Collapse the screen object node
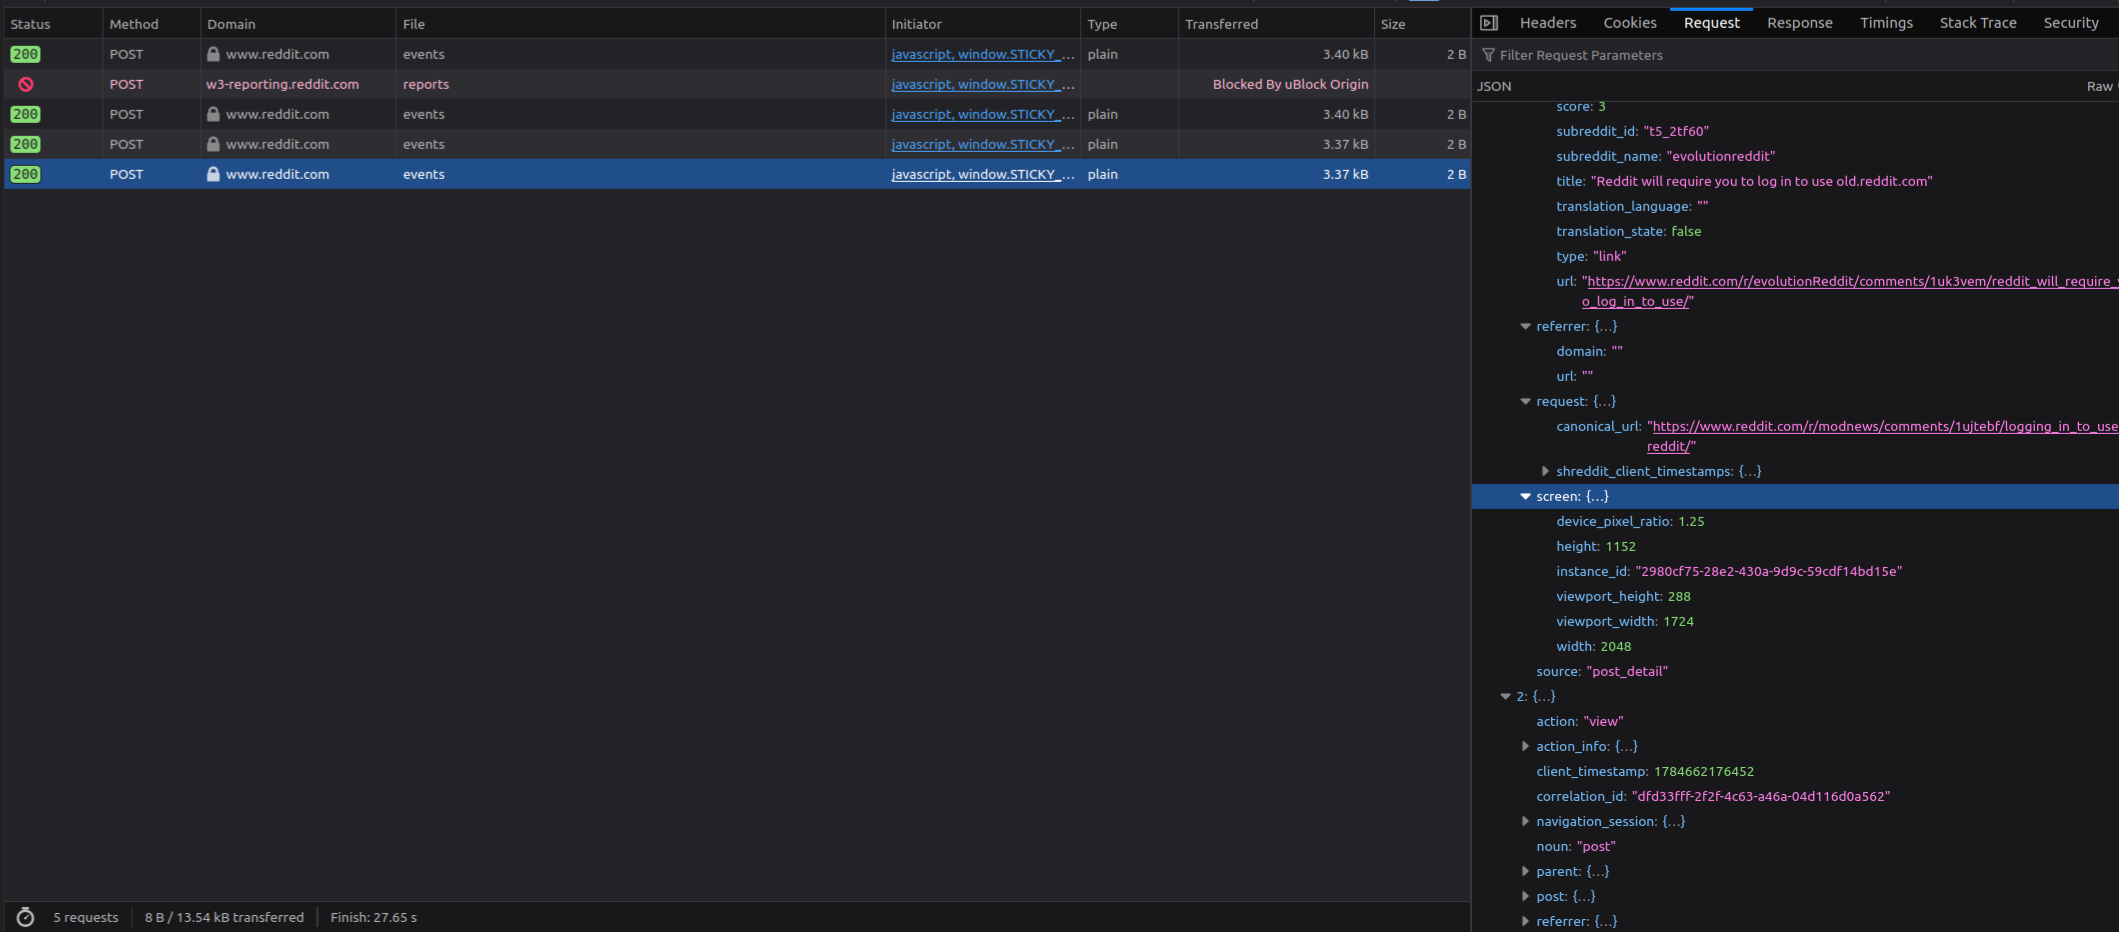The width and height of the screenshot is (2119, 932). pos(1525,496)
